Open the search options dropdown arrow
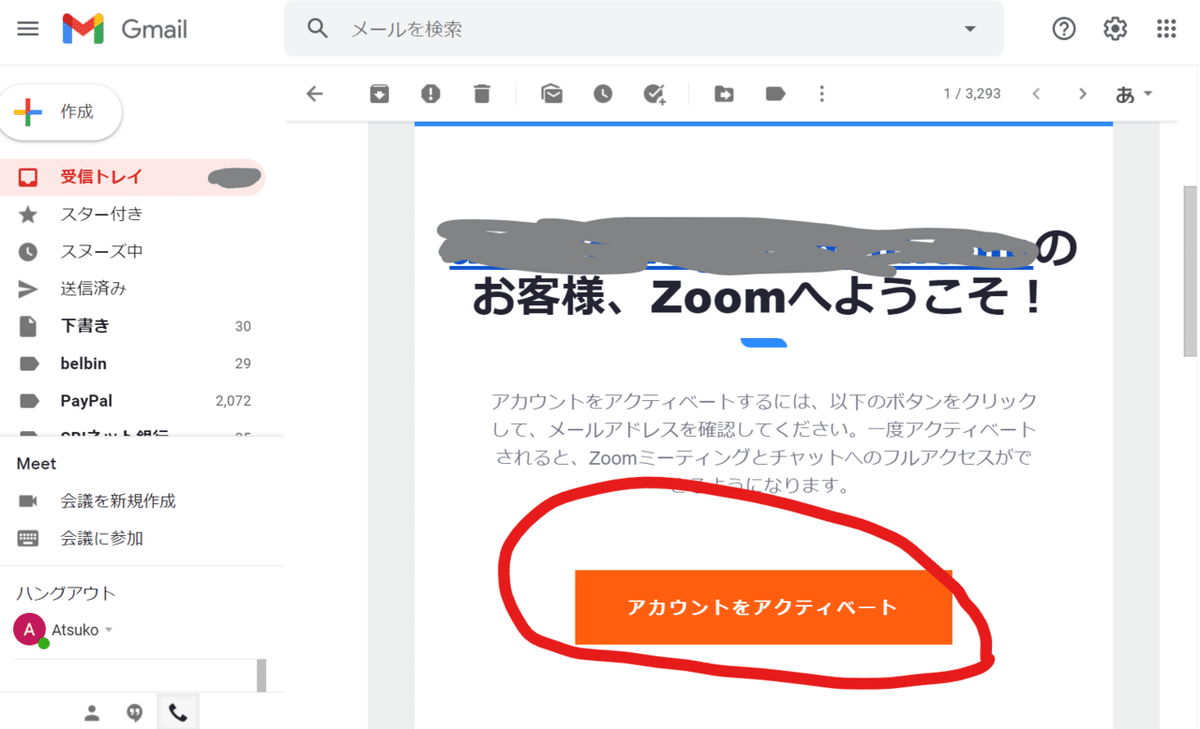This screenshot has width=1200, height=729. coord(968,28)
